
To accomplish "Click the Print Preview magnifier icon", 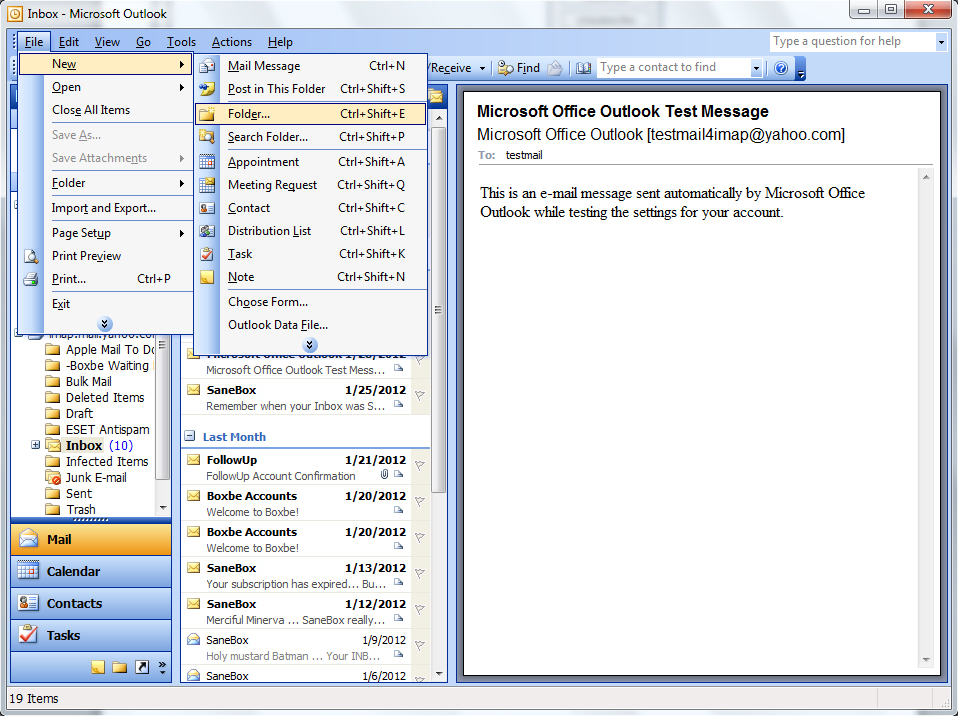I will 31,256.
